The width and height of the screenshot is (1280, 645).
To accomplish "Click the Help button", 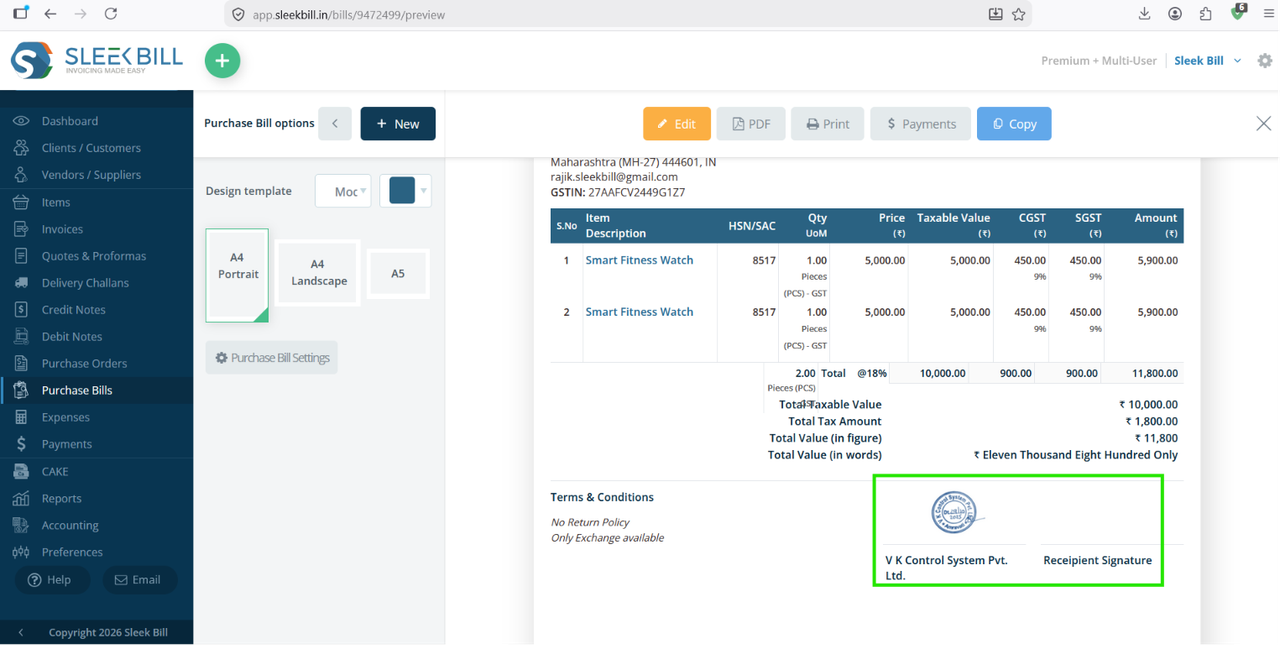I will click(x=51, y=580).
